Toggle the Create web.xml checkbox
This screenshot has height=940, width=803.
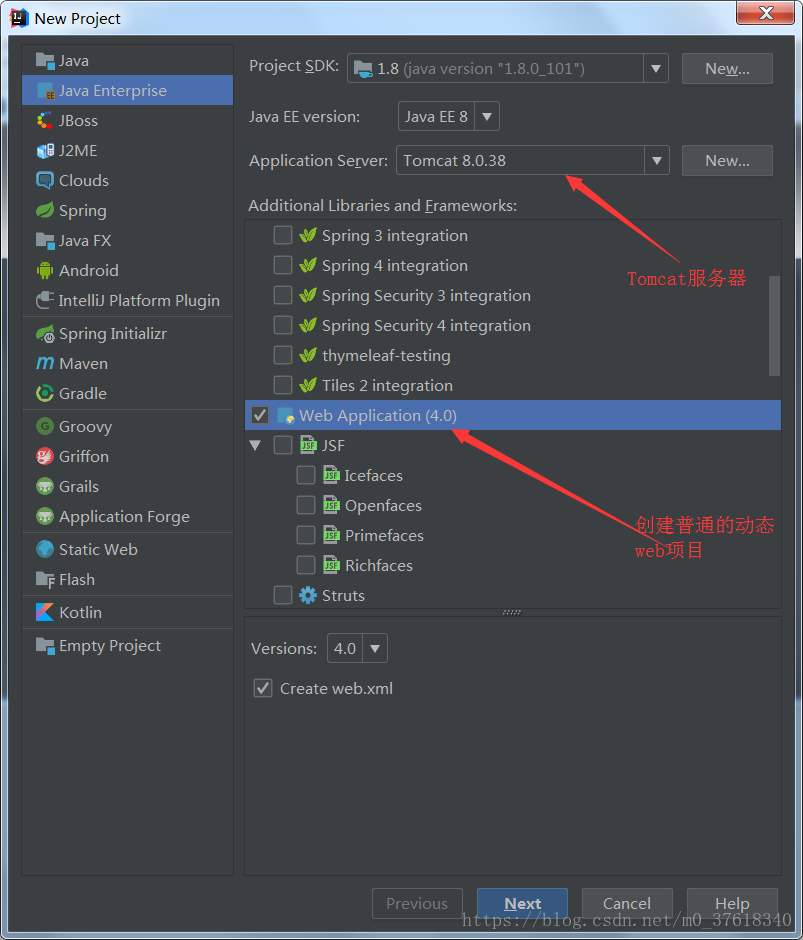pyautogui.click(x=263, y=688)
